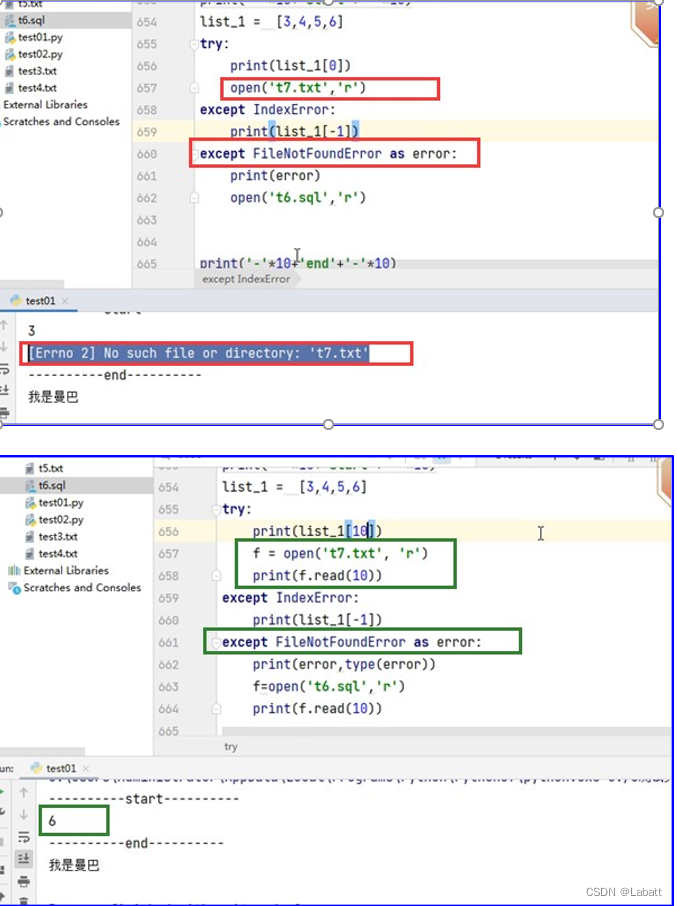Screen dimensions: 677x906
Task: Click the code line f=open('t6.sql','r') in lower editor
Action: (329, 686)
